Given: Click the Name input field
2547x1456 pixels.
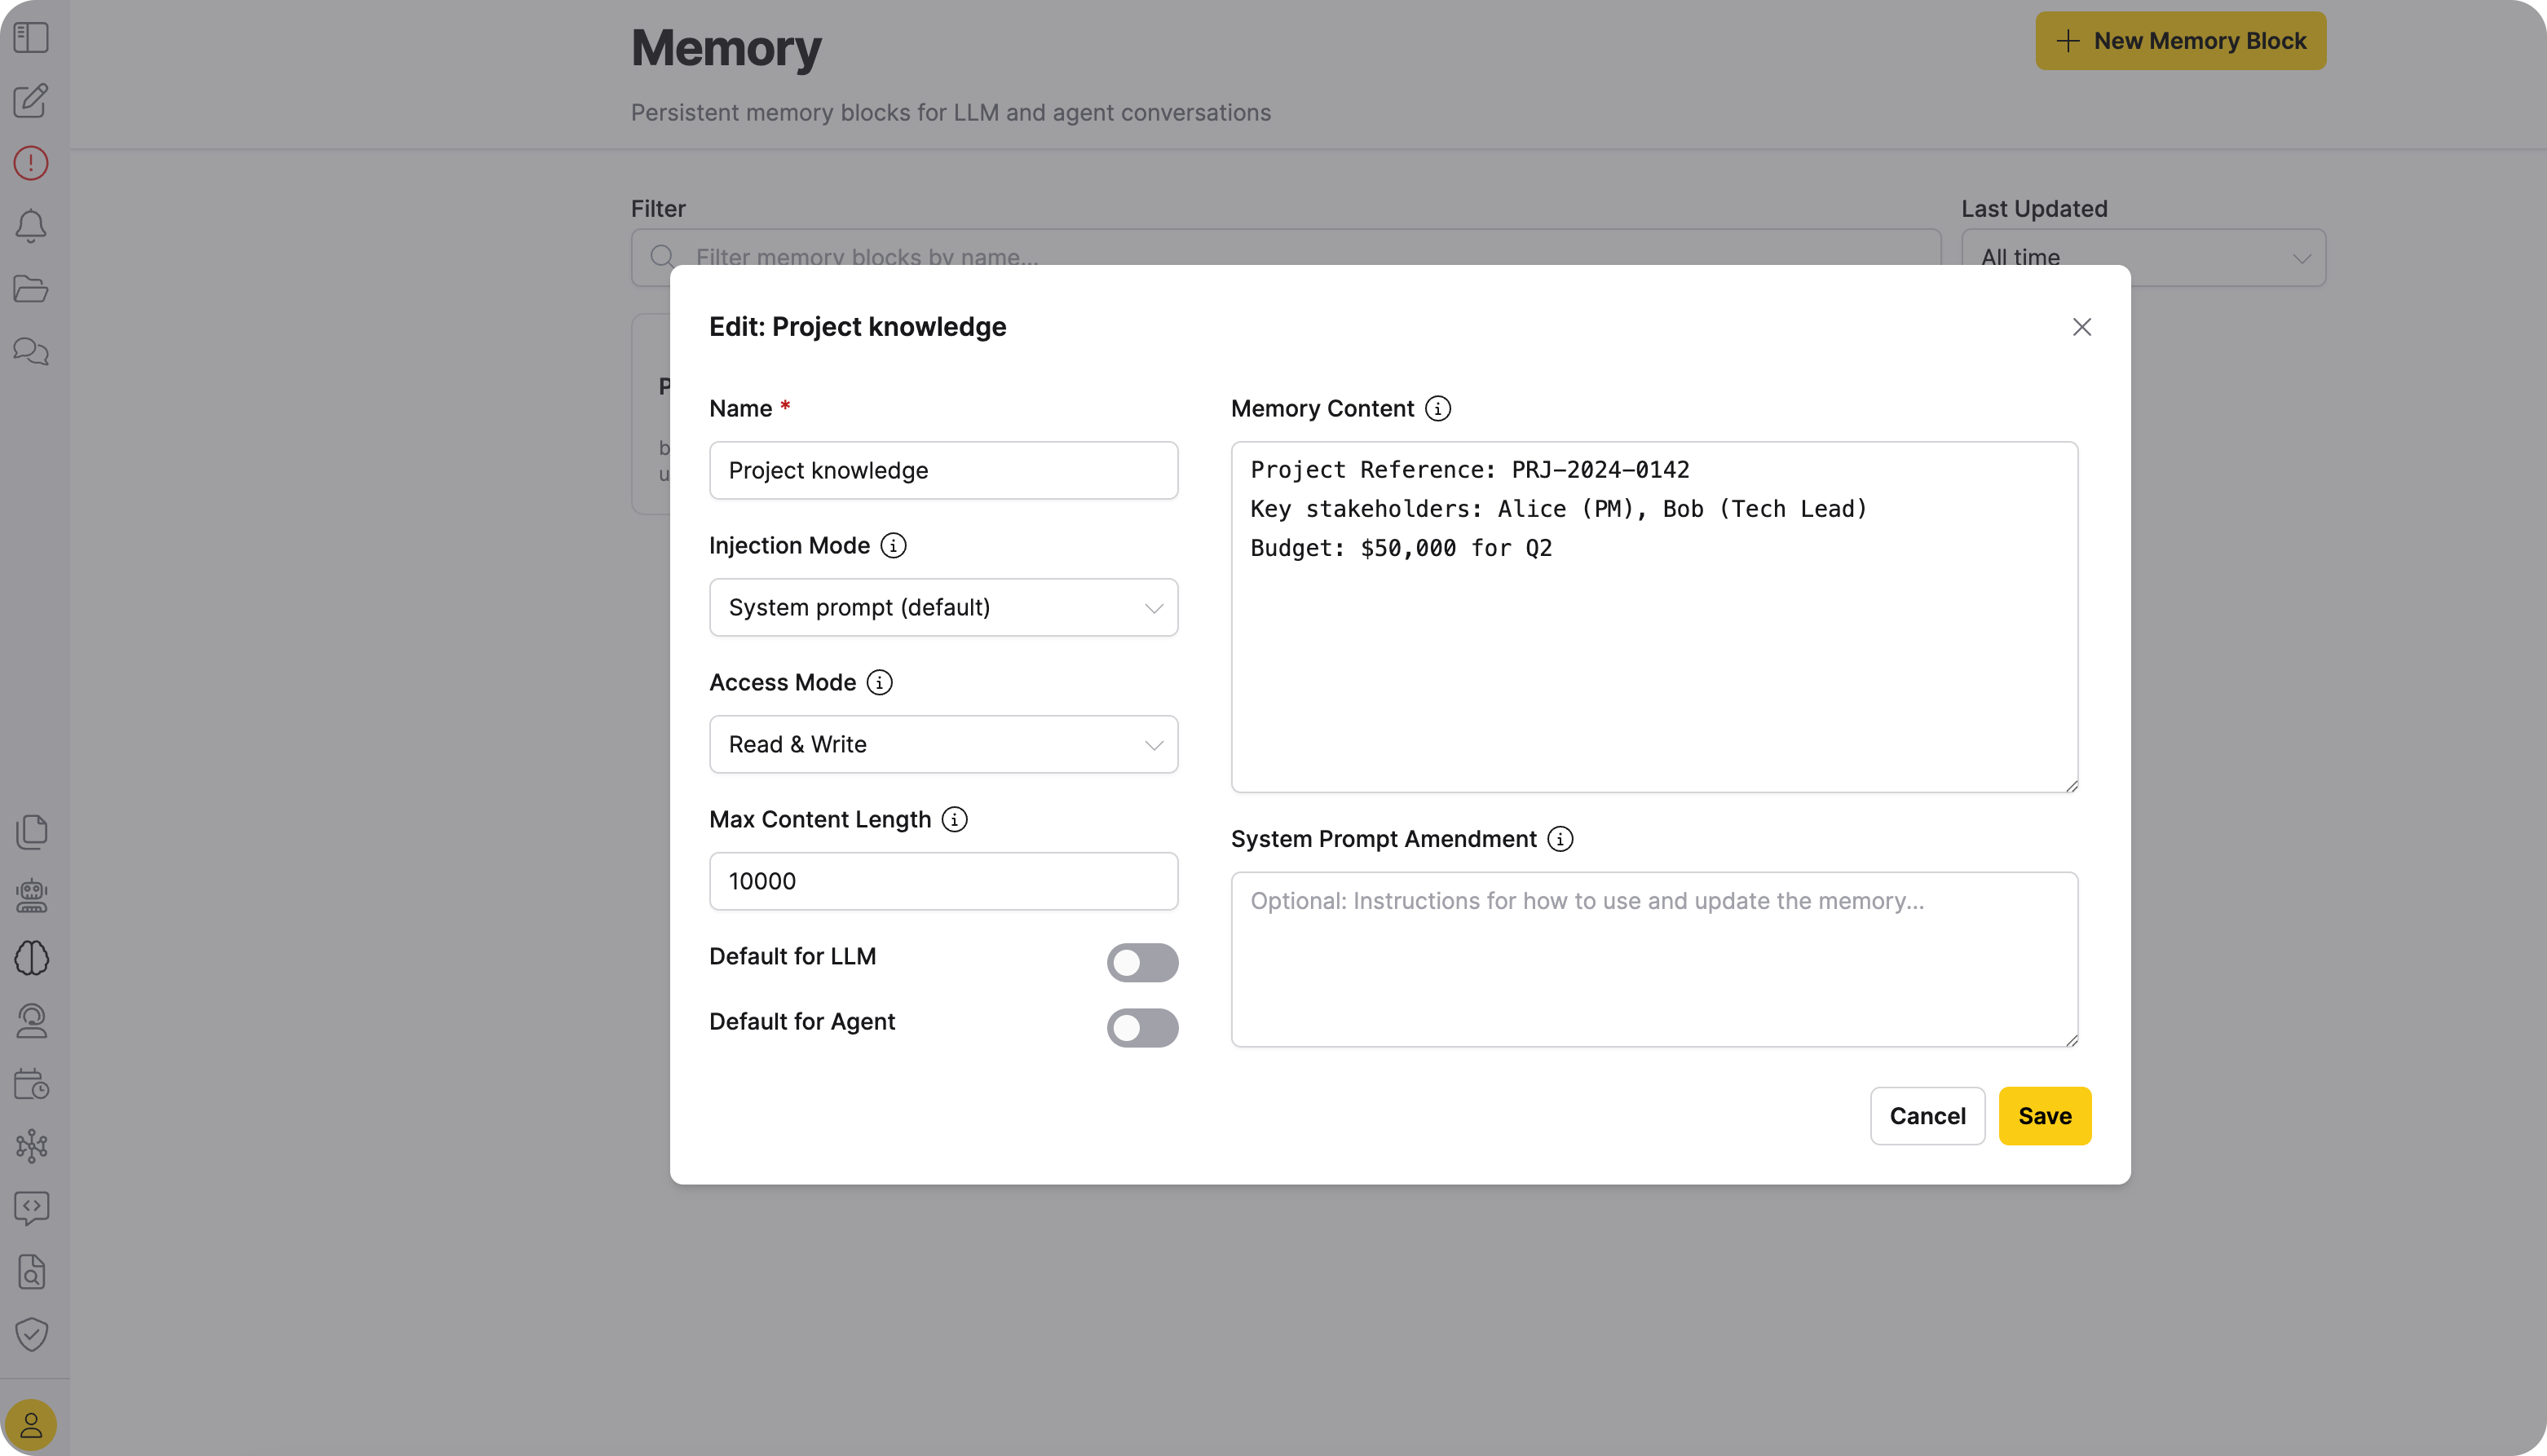Looking at the screenshot, I should (x=943, y=471).
